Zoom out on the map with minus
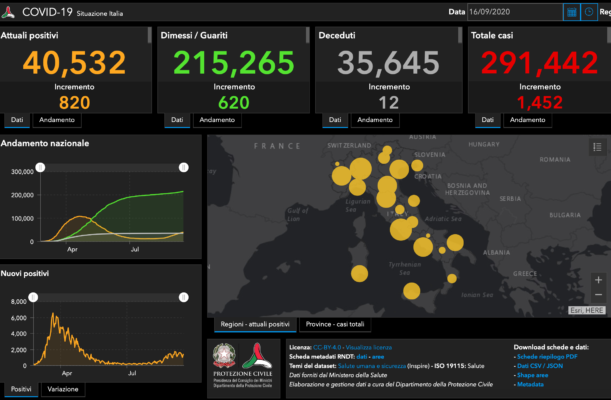 click(x=599, y=294)
